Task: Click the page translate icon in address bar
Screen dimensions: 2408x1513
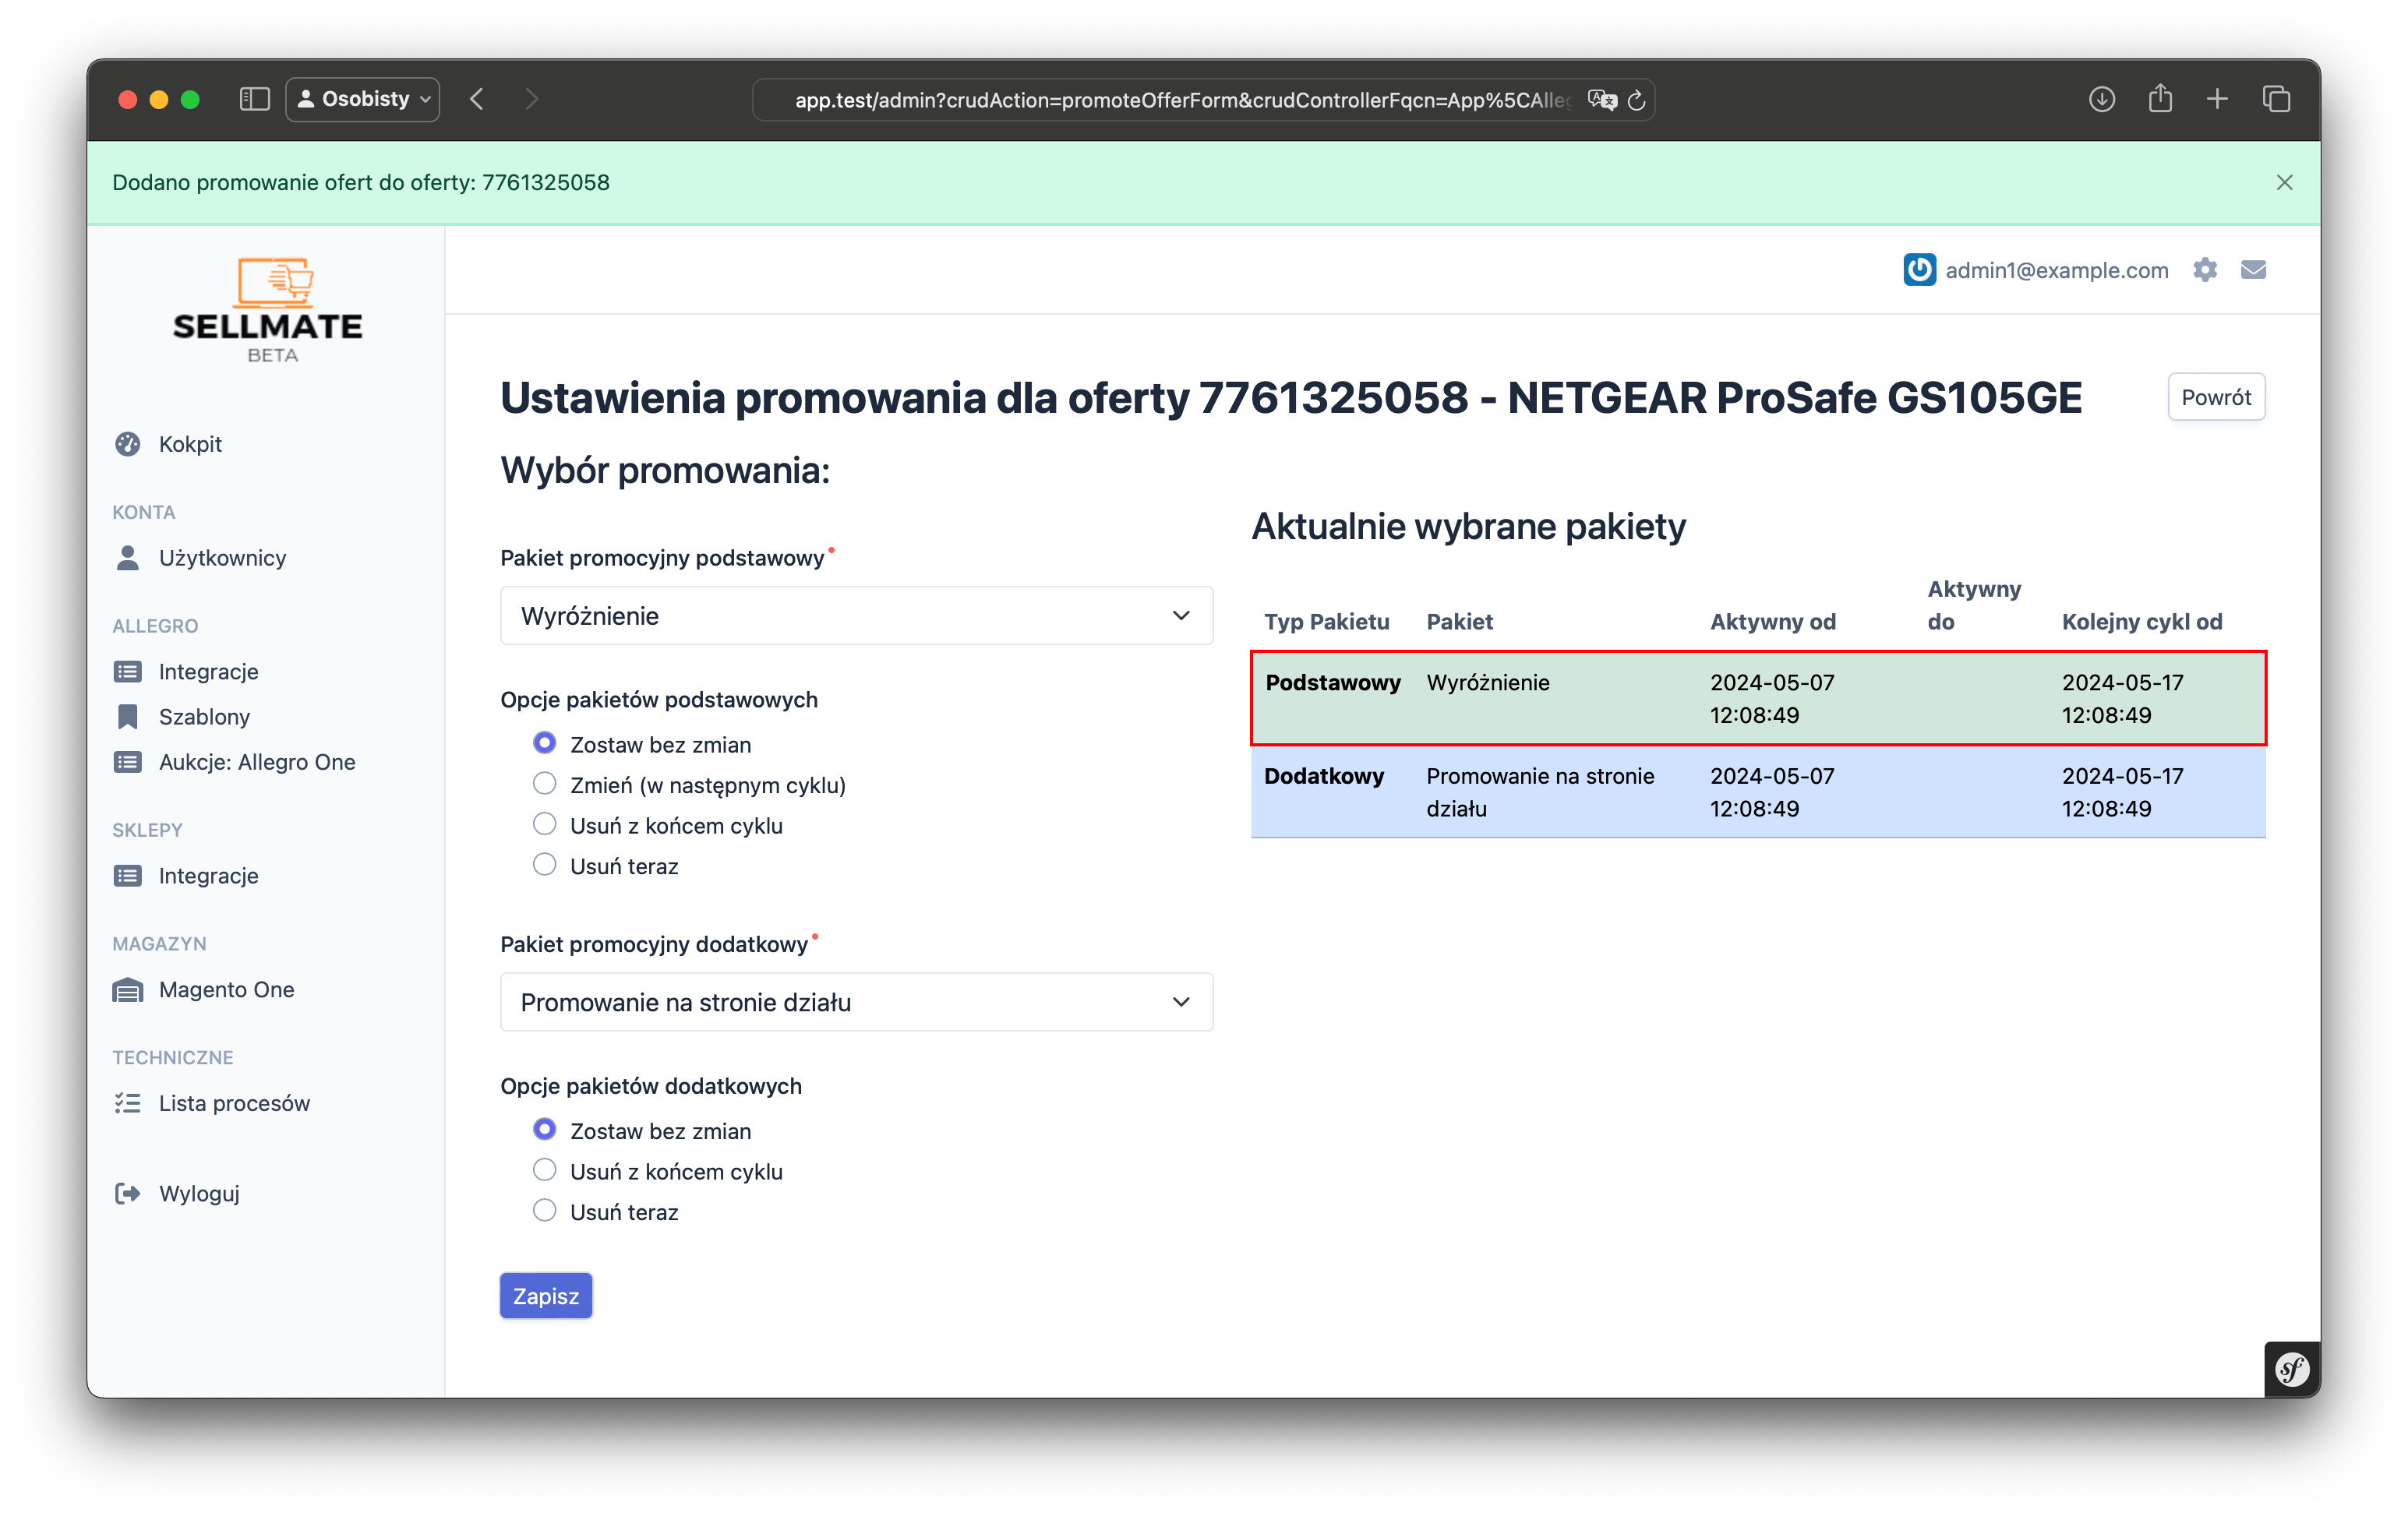Action: pyautogui.click(x=1601, y=100)
